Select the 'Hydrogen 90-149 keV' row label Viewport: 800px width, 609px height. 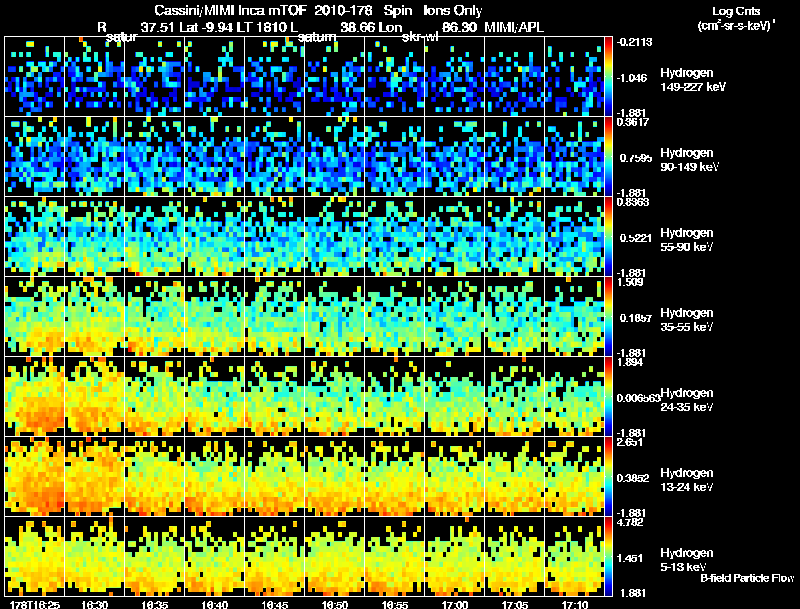tap(689, 160)
